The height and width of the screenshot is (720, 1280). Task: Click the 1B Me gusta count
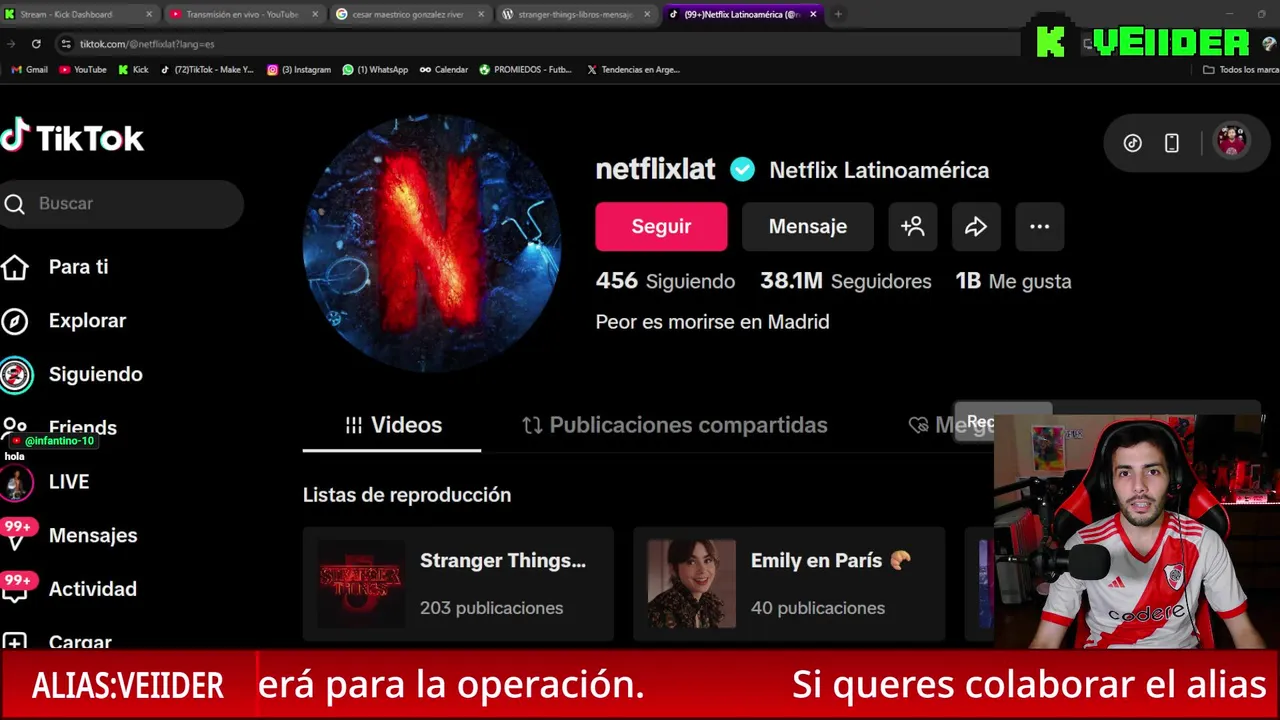point(1013,281)
